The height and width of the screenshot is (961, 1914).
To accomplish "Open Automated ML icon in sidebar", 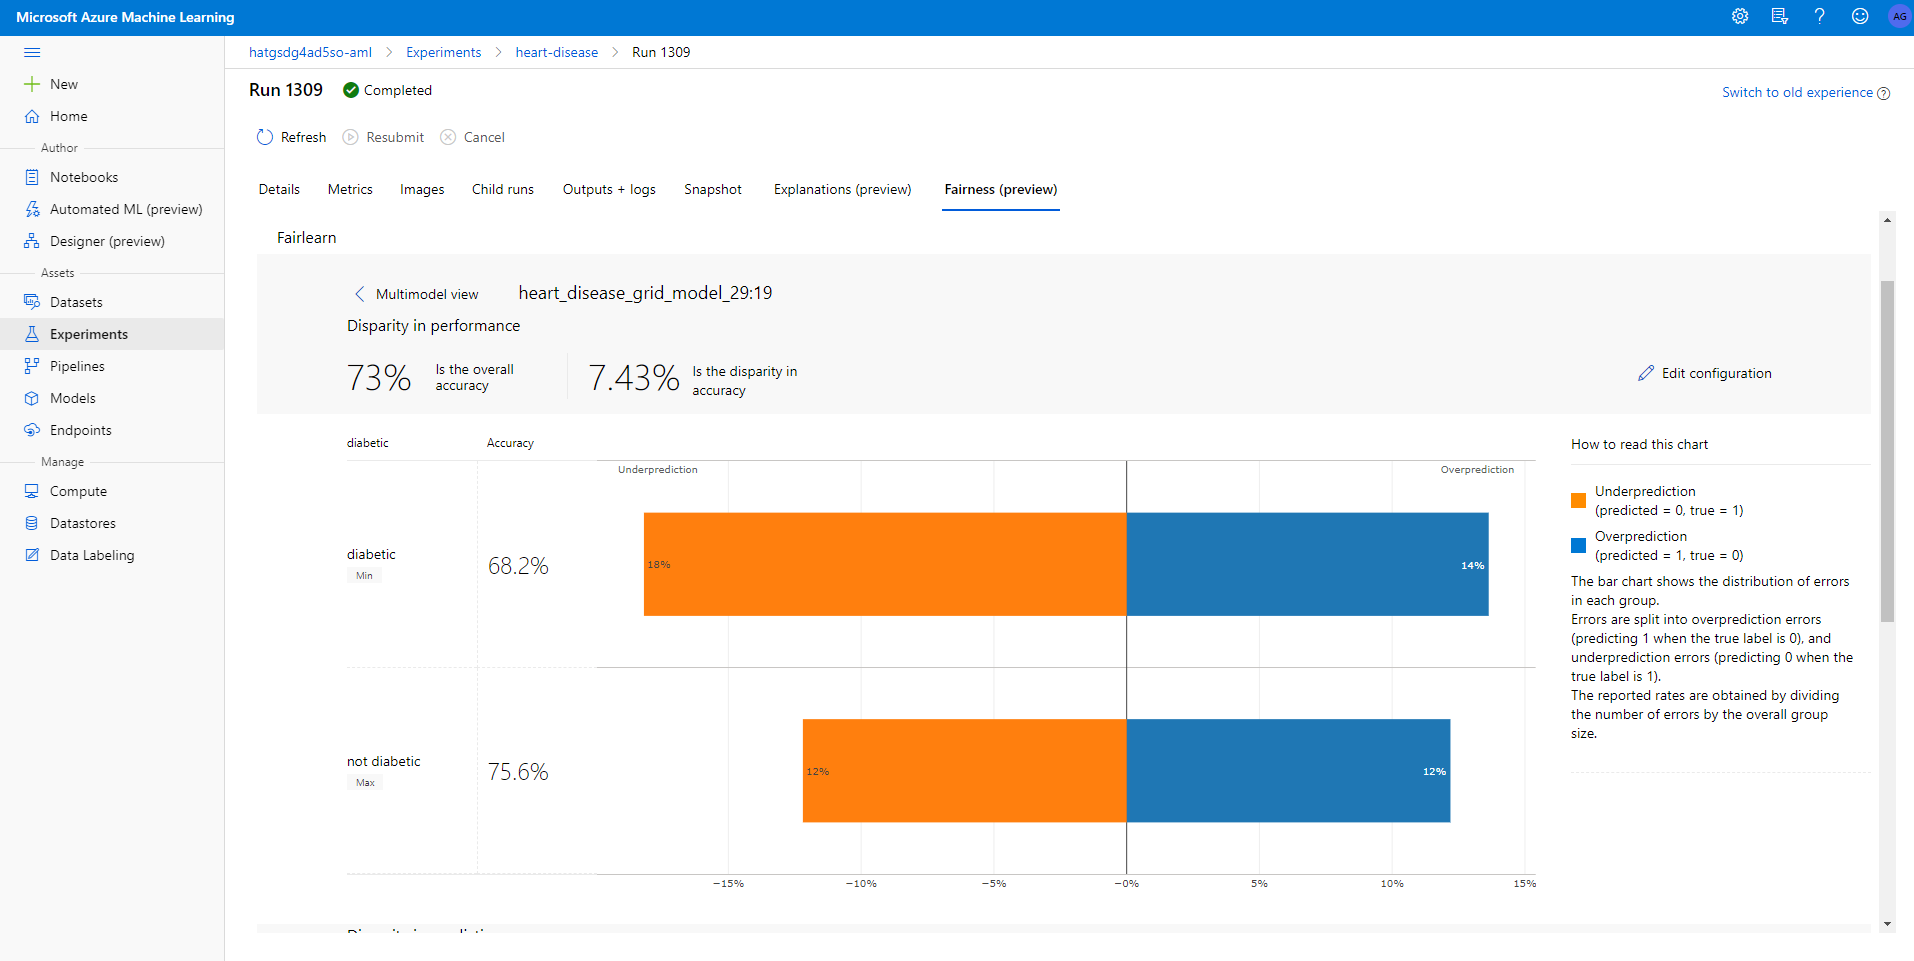I will pos(32,209).
